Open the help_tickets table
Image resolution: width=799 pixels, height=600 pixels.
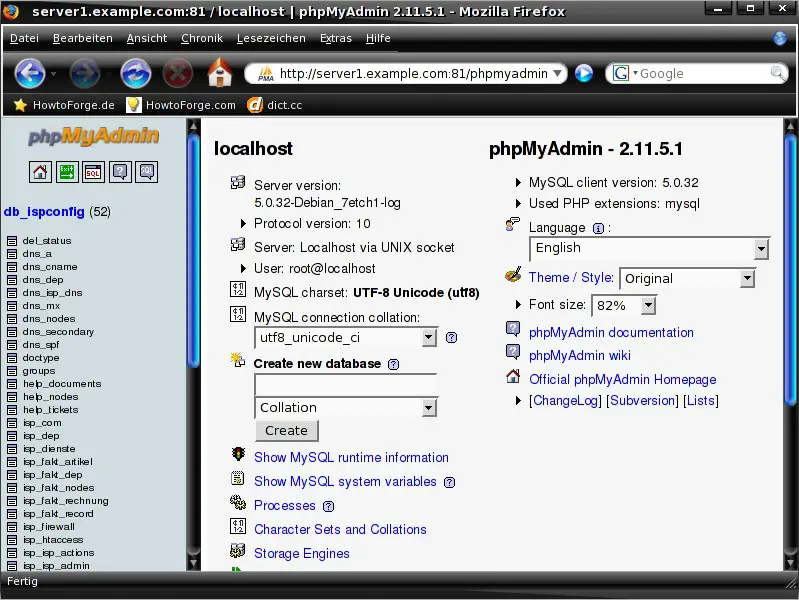pos(50,410)
